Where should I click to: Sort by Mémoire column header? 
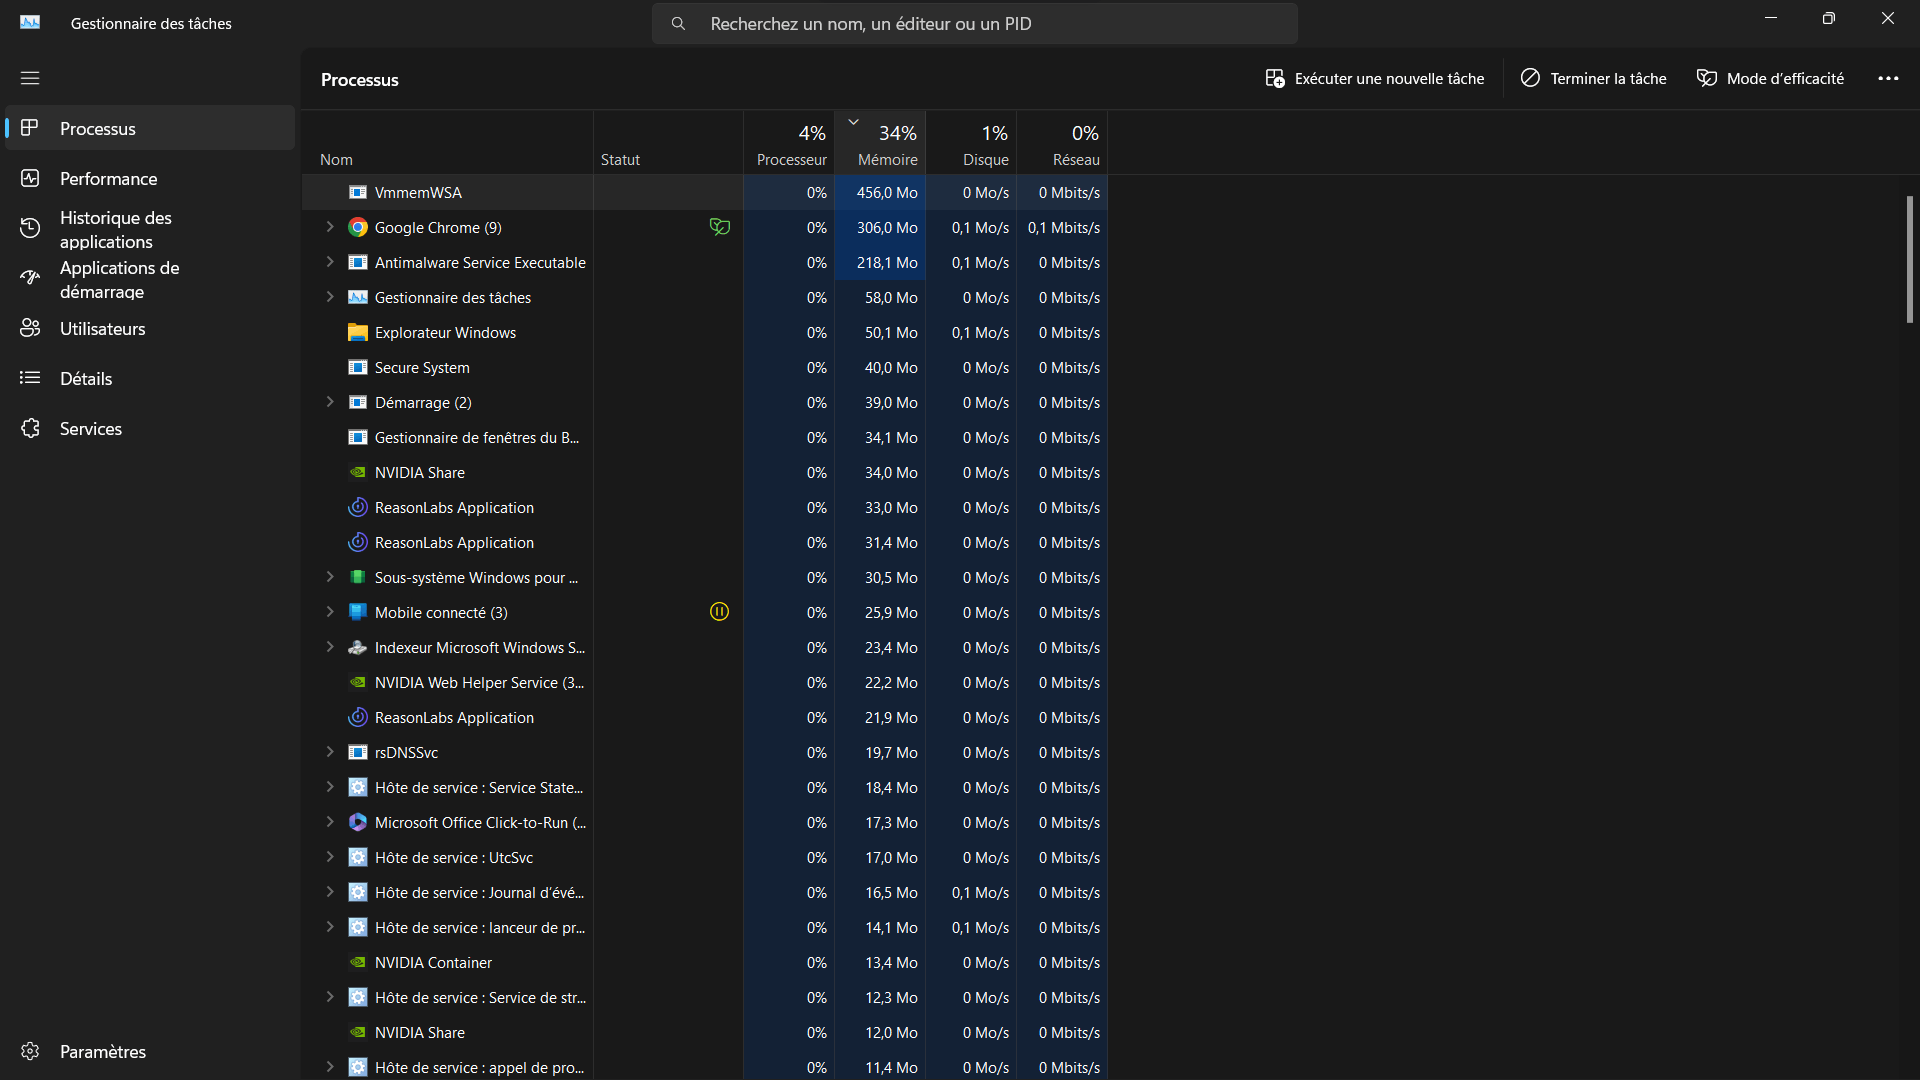point(886,159)
